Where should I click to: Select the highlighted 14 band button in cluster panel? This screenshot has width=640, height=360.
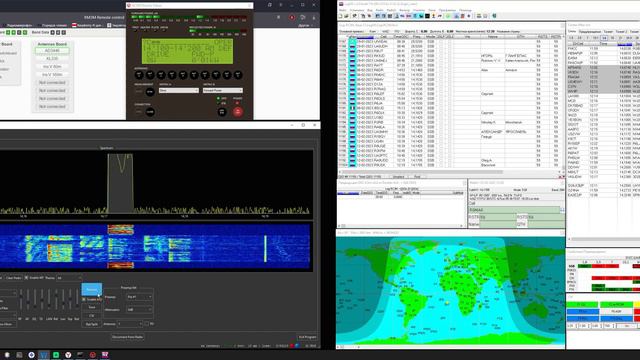(604, 38)
